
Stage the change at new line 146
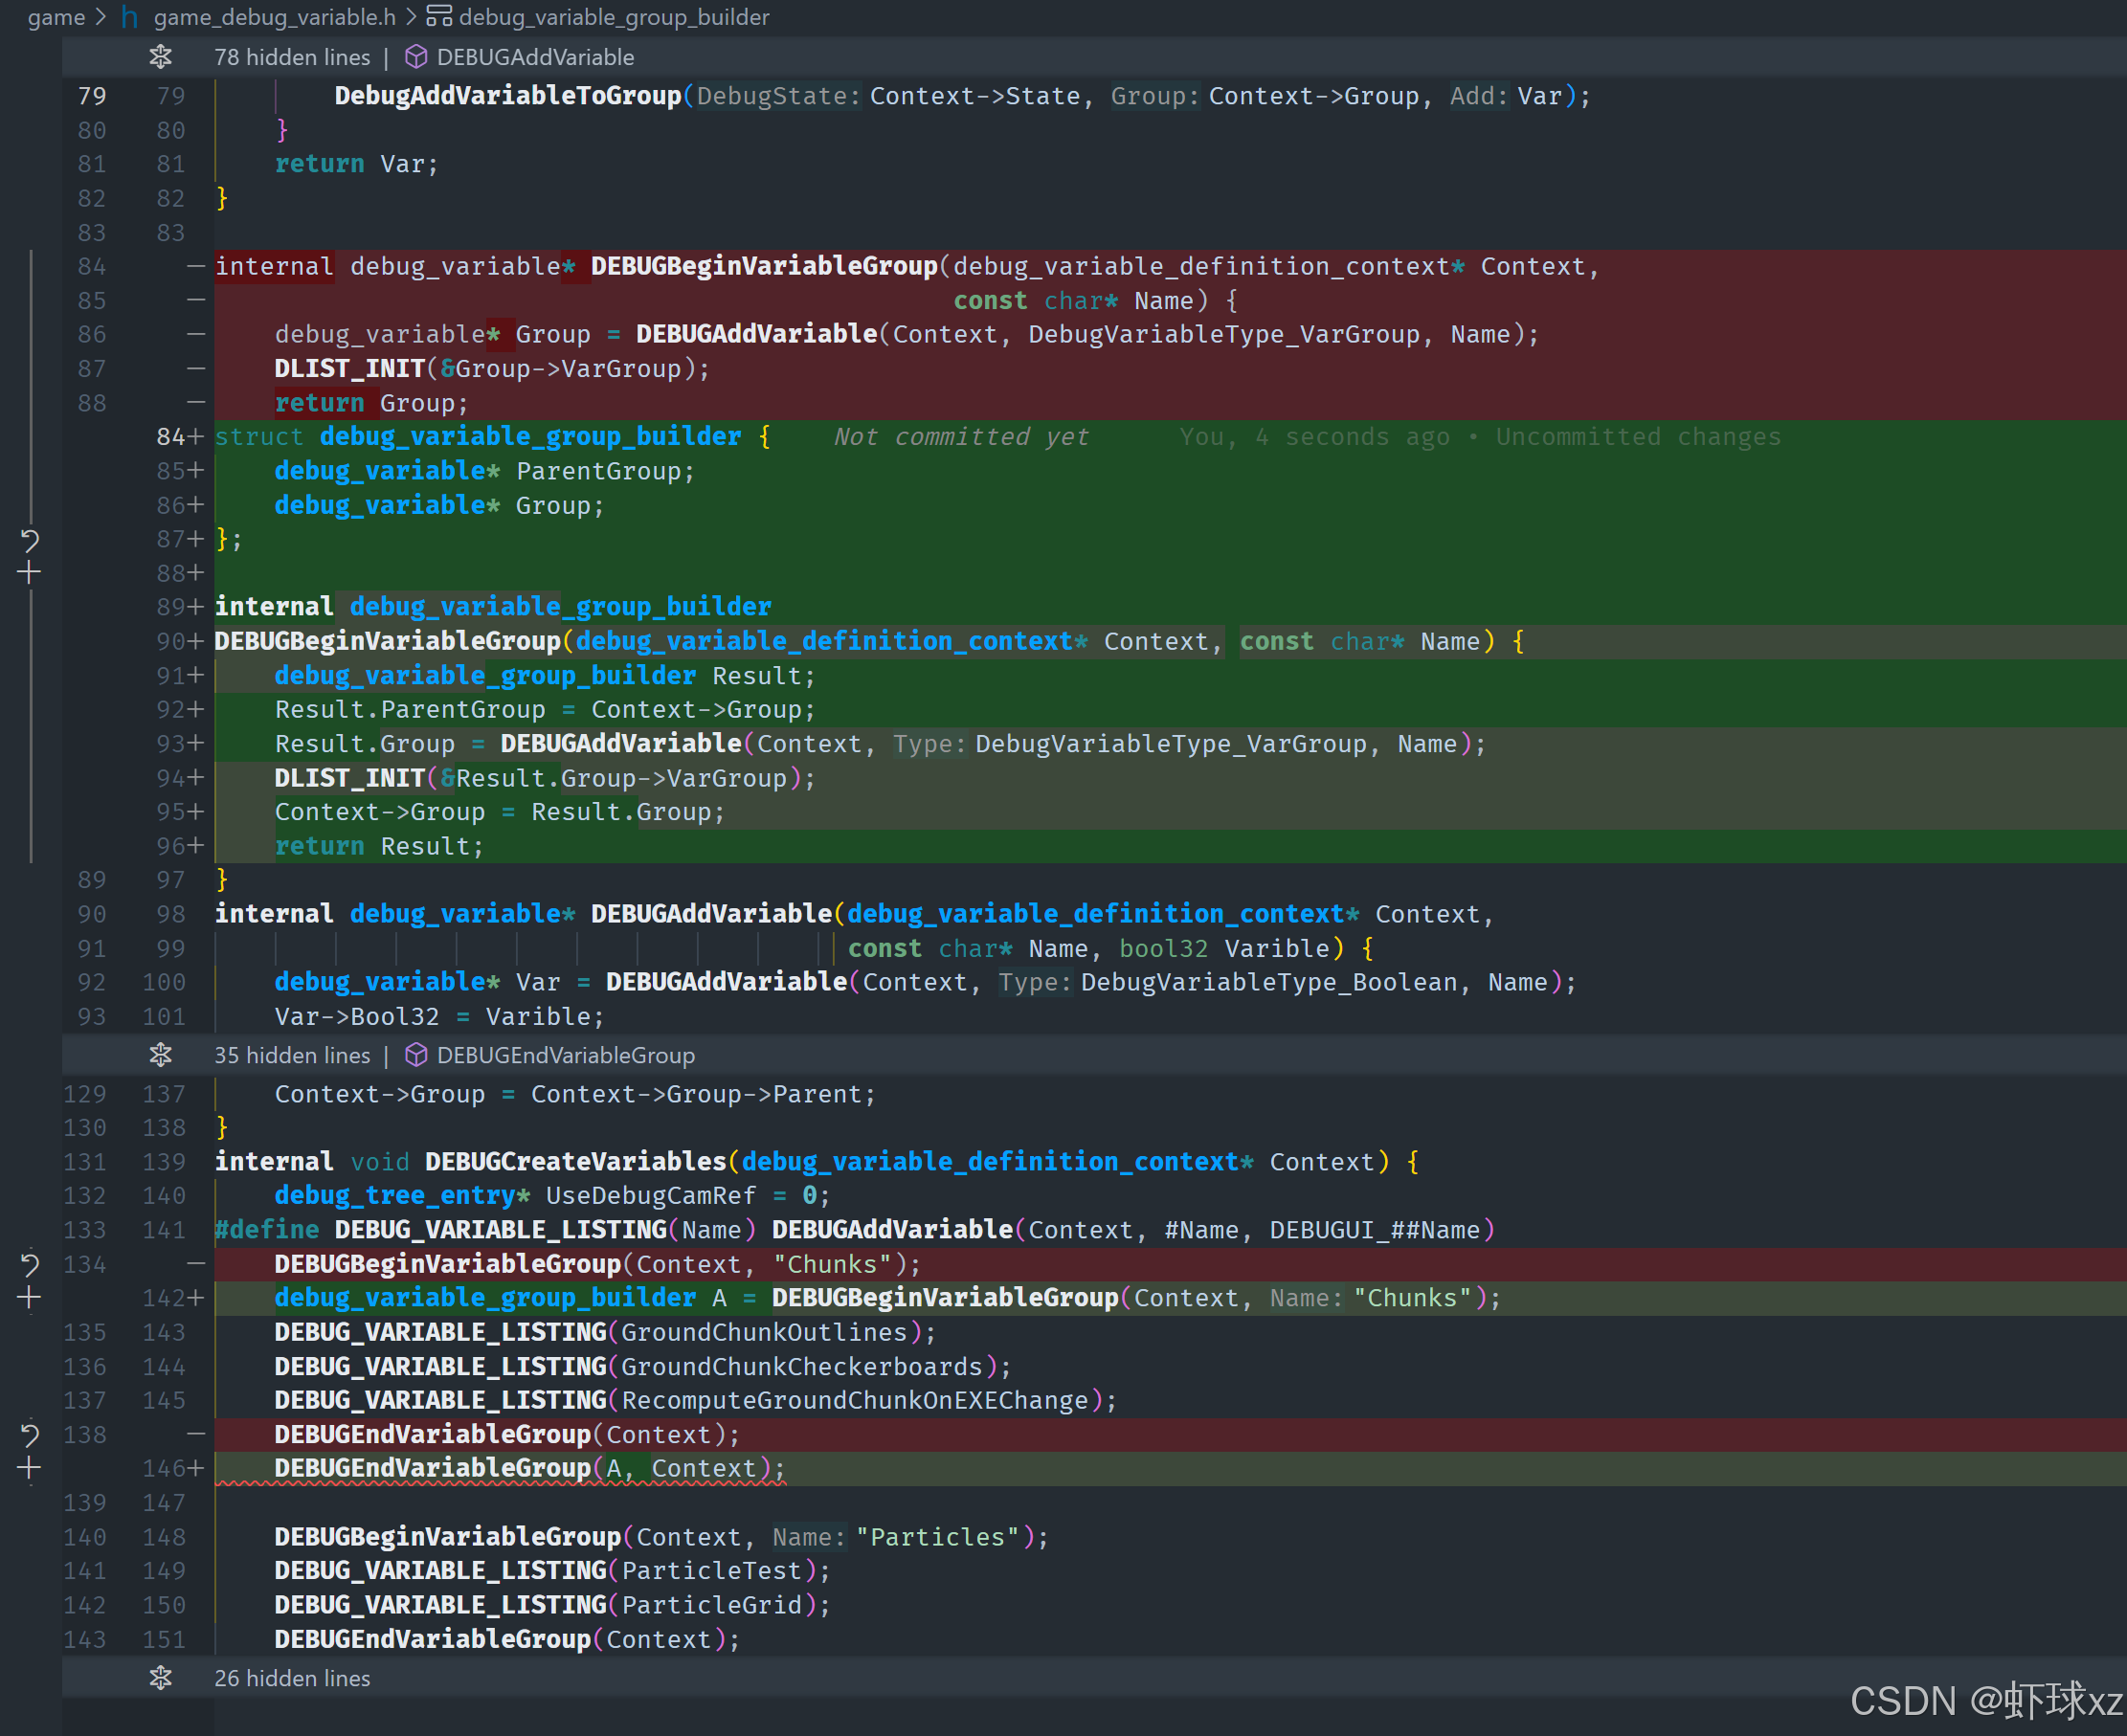pos(30,1468)
